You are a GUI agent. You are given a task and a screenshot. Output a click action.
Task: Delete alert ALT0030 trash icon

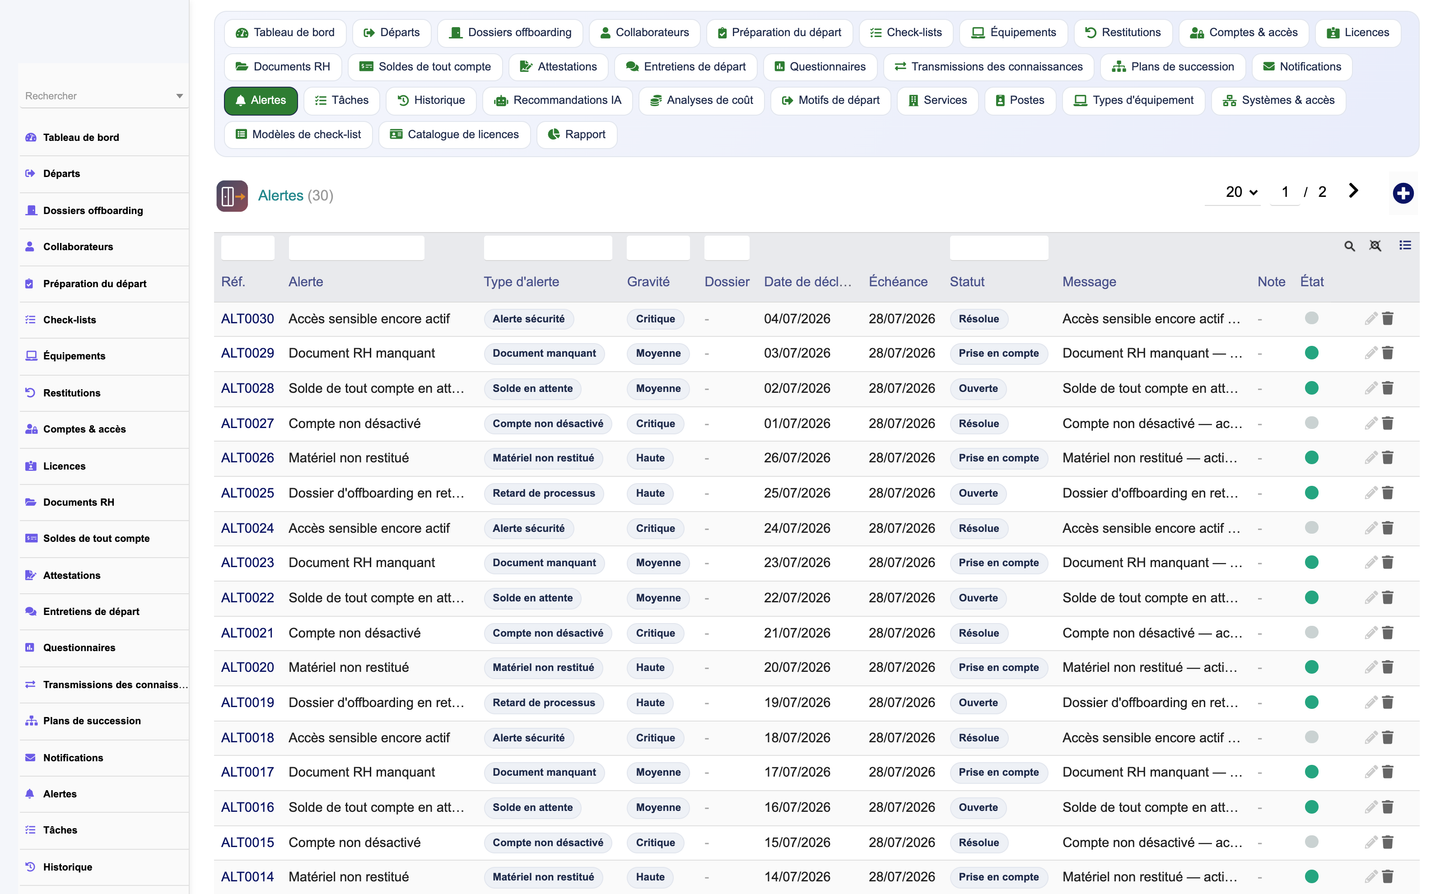(1388, 319)
